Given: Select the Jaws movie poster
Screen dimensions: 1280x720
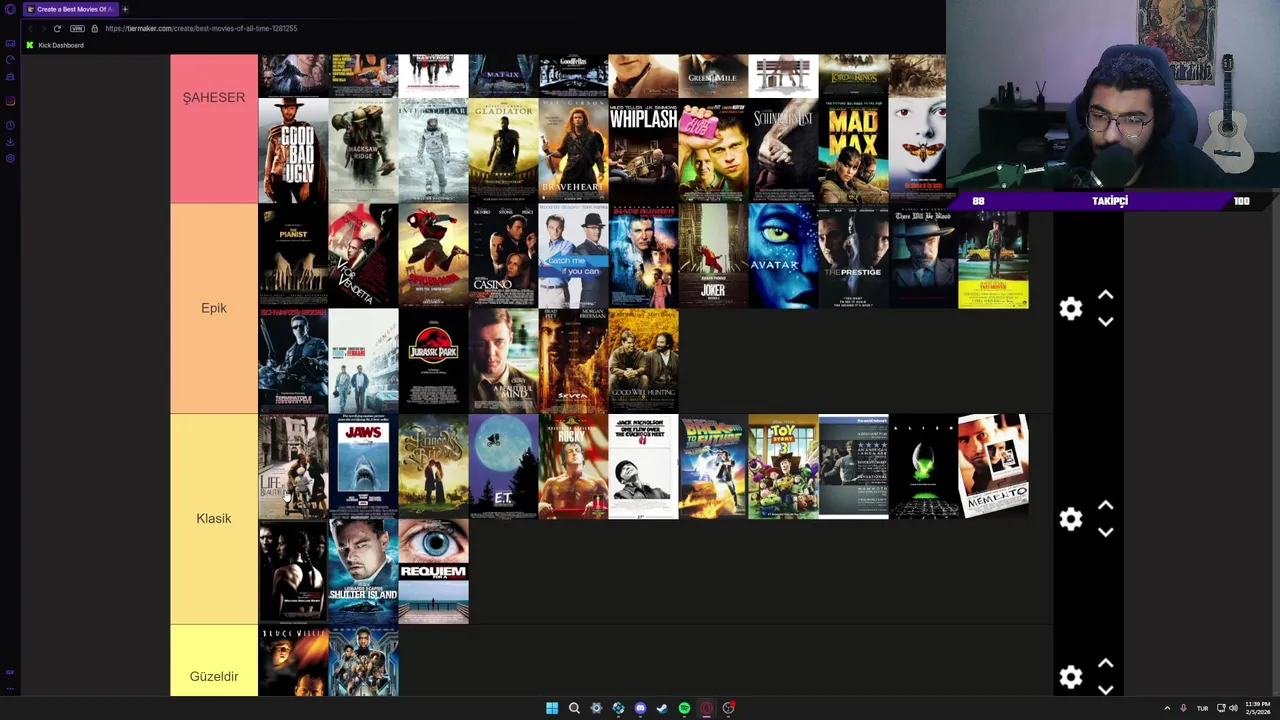Looking at the screenshot, I should [363, 467].
